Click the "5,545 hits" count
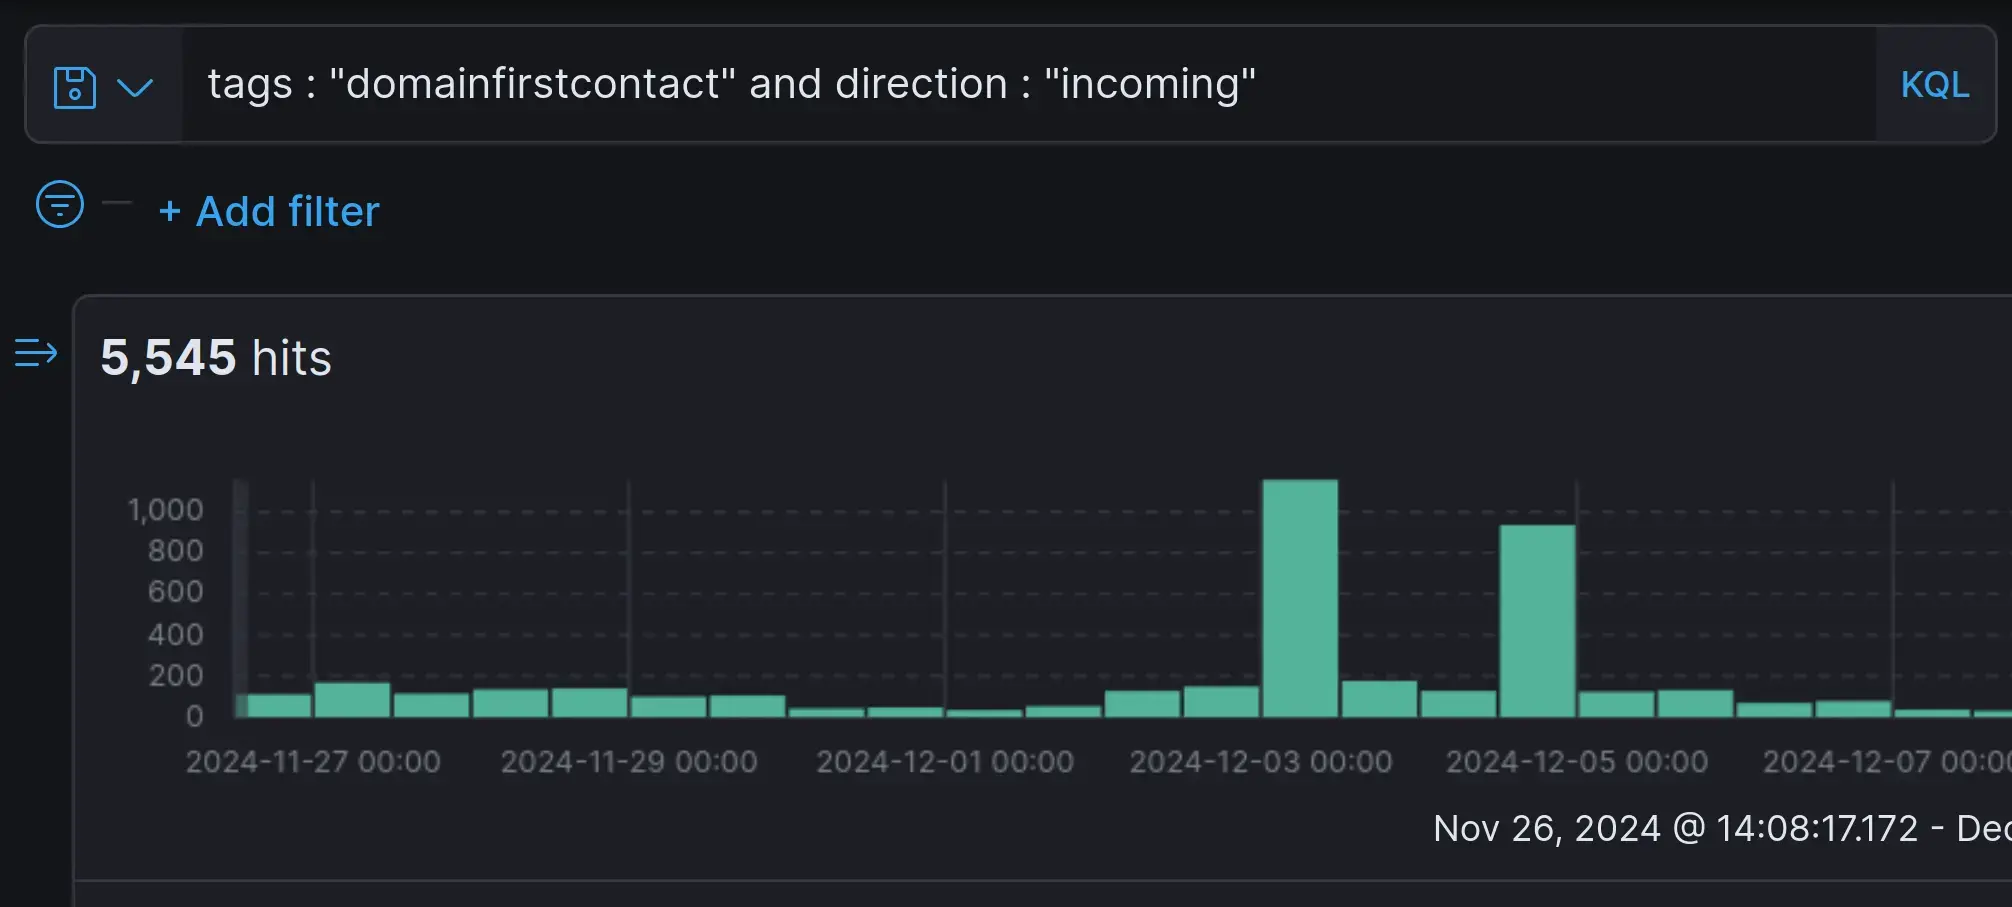Image resolution: width=2012 pixels, height=907 pixels. coord(216,358)
